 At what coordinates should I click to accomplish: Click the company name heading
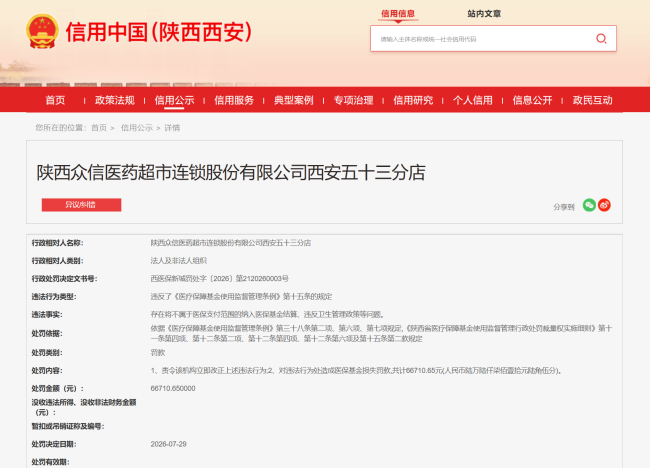pyautogui.click(x=231, y=172)
